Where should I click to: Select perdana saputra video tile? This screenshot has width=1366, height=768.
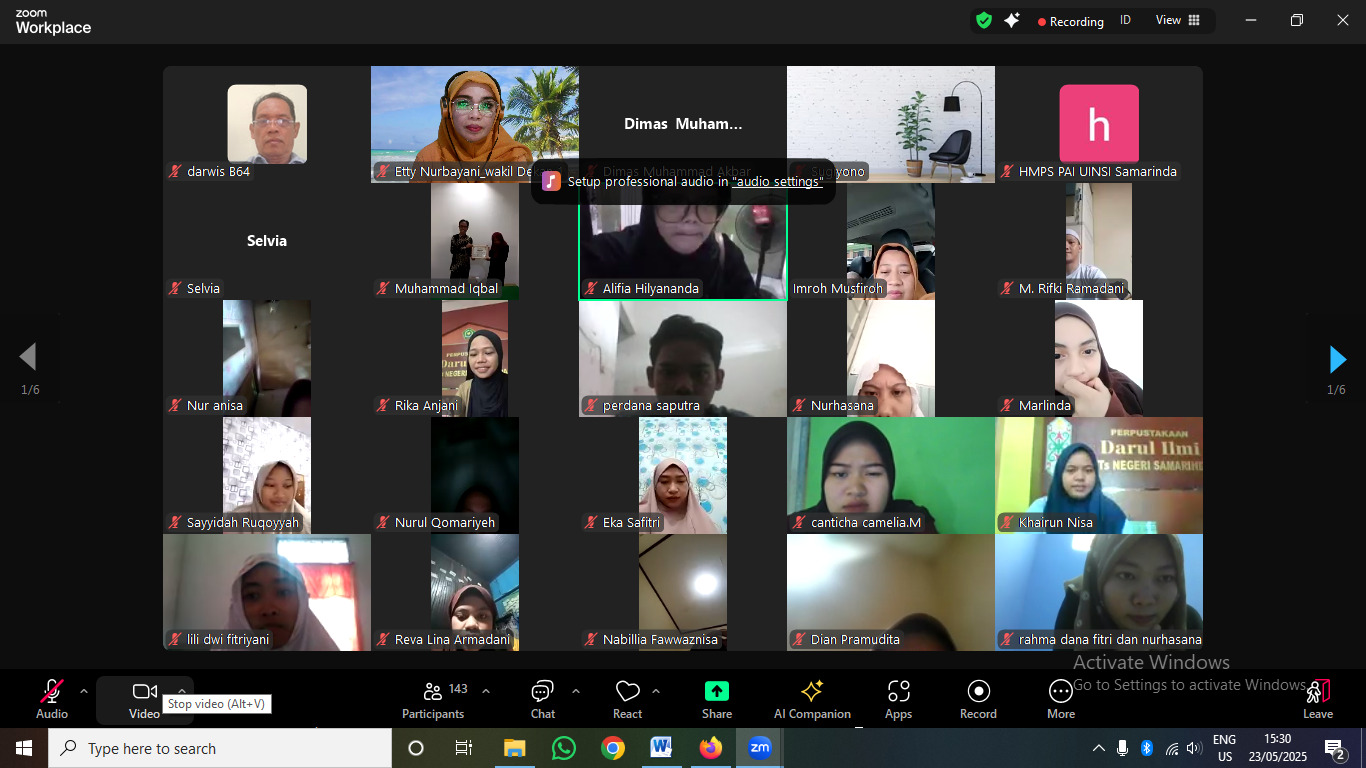(683, 358)
